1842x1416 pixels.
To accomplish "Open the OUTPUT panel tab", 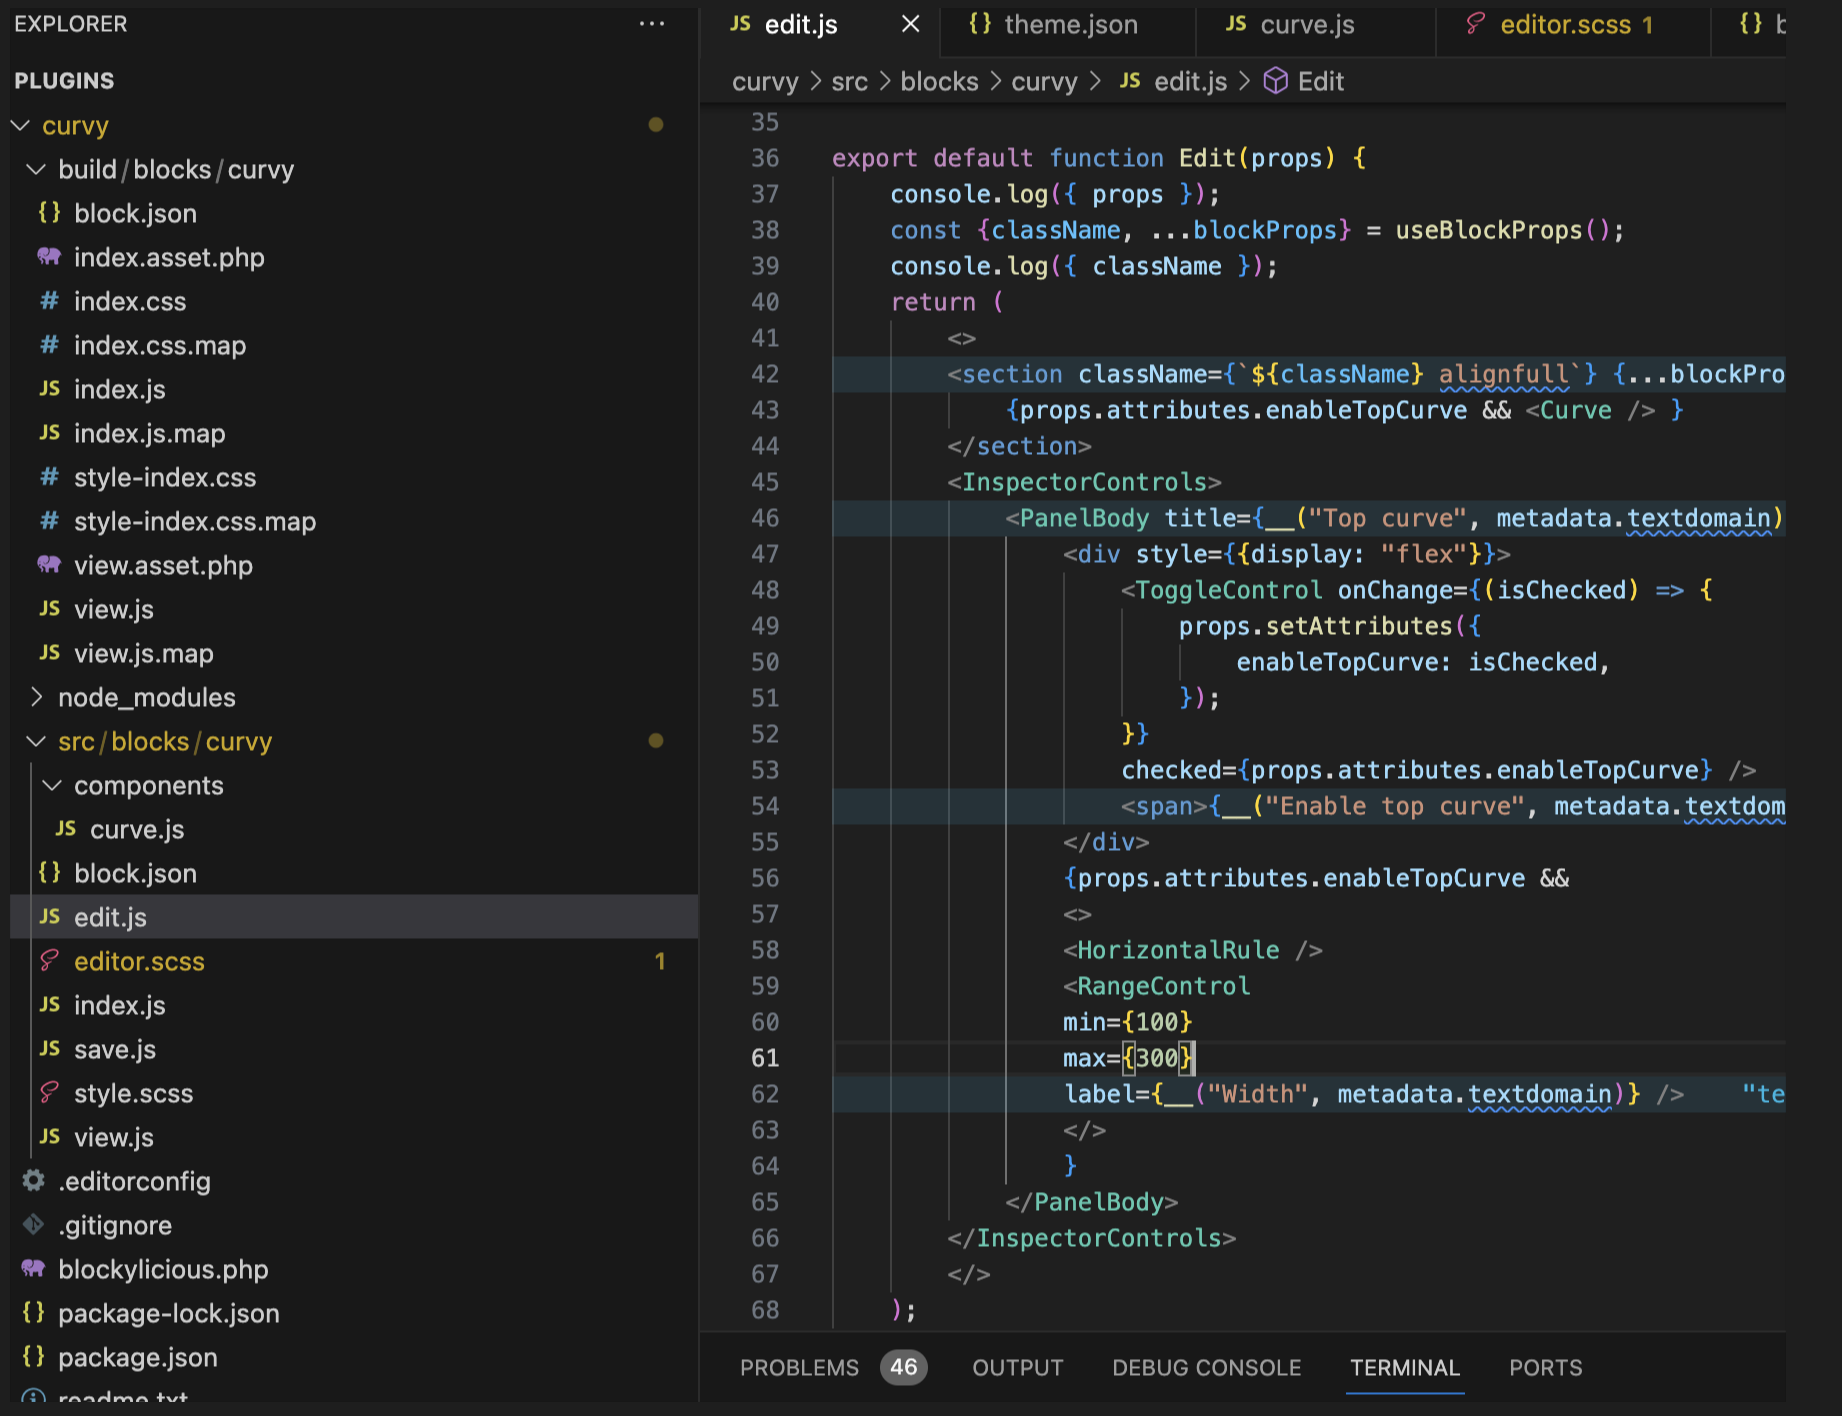I will pos(1017,1367).
